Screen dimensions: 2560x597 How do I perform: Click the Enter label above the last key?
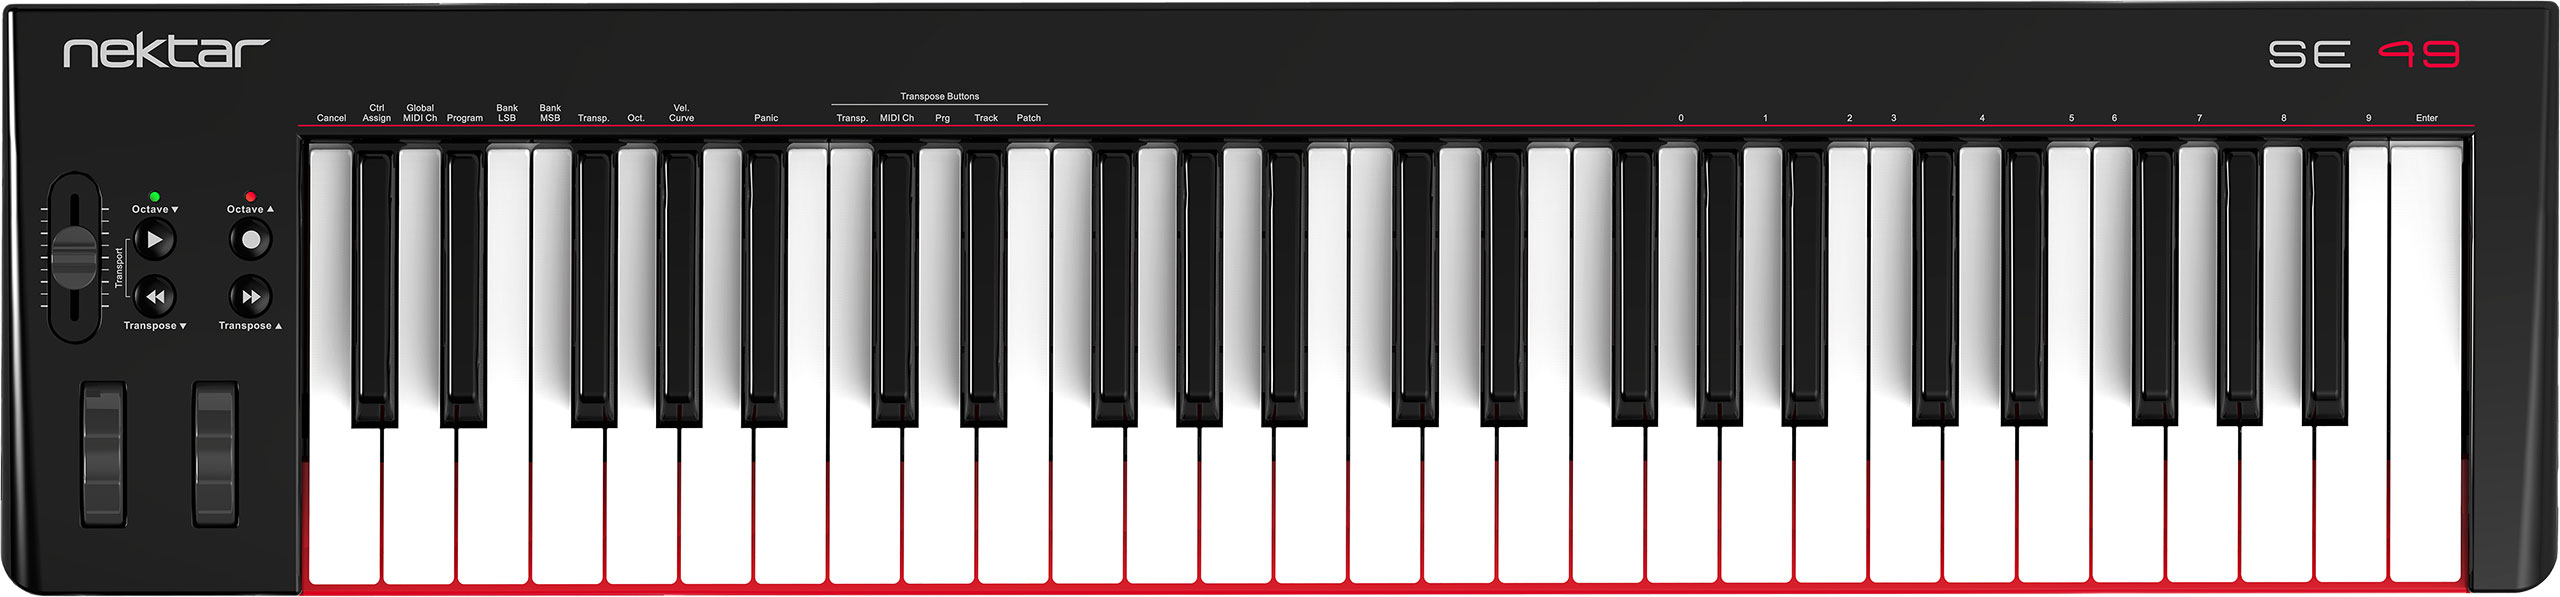pyautogui.click(x=2427, y=118)
